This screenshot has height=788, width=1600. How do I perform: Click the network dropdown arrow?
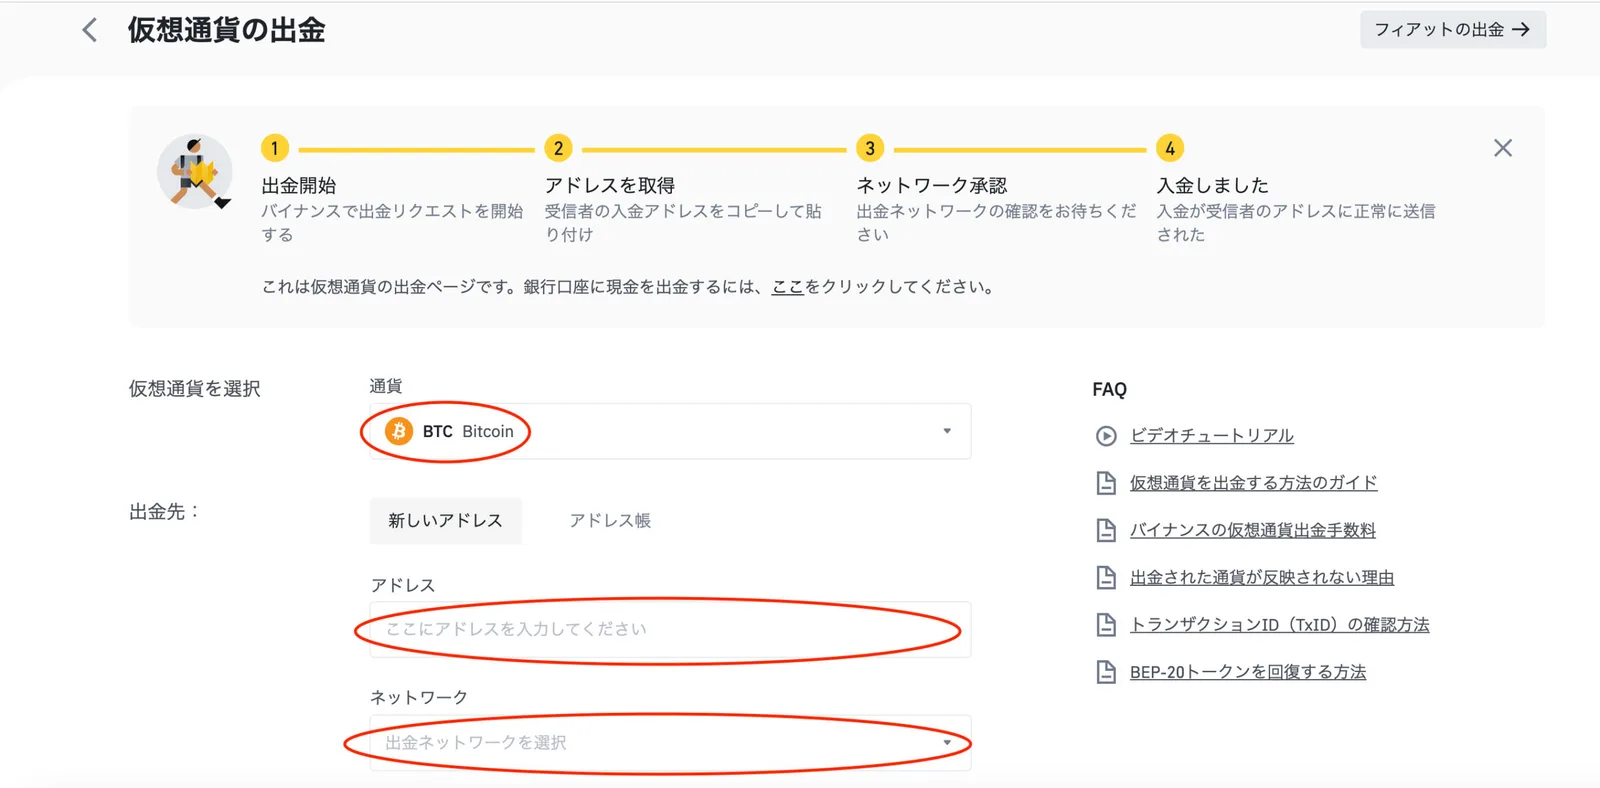pyautogui.click(x=947, y=742)
